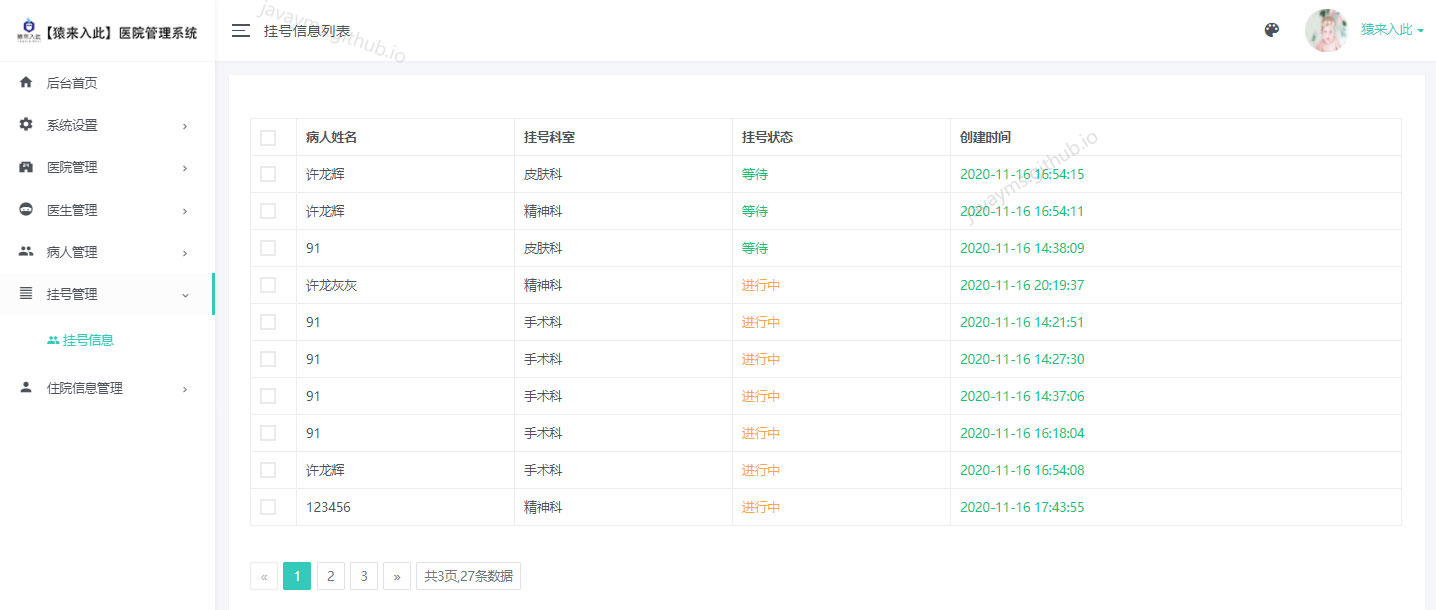Select the 医生管理 sidebar menu entry
This screenshot has height=610, width=1436.
coord(74,209)
